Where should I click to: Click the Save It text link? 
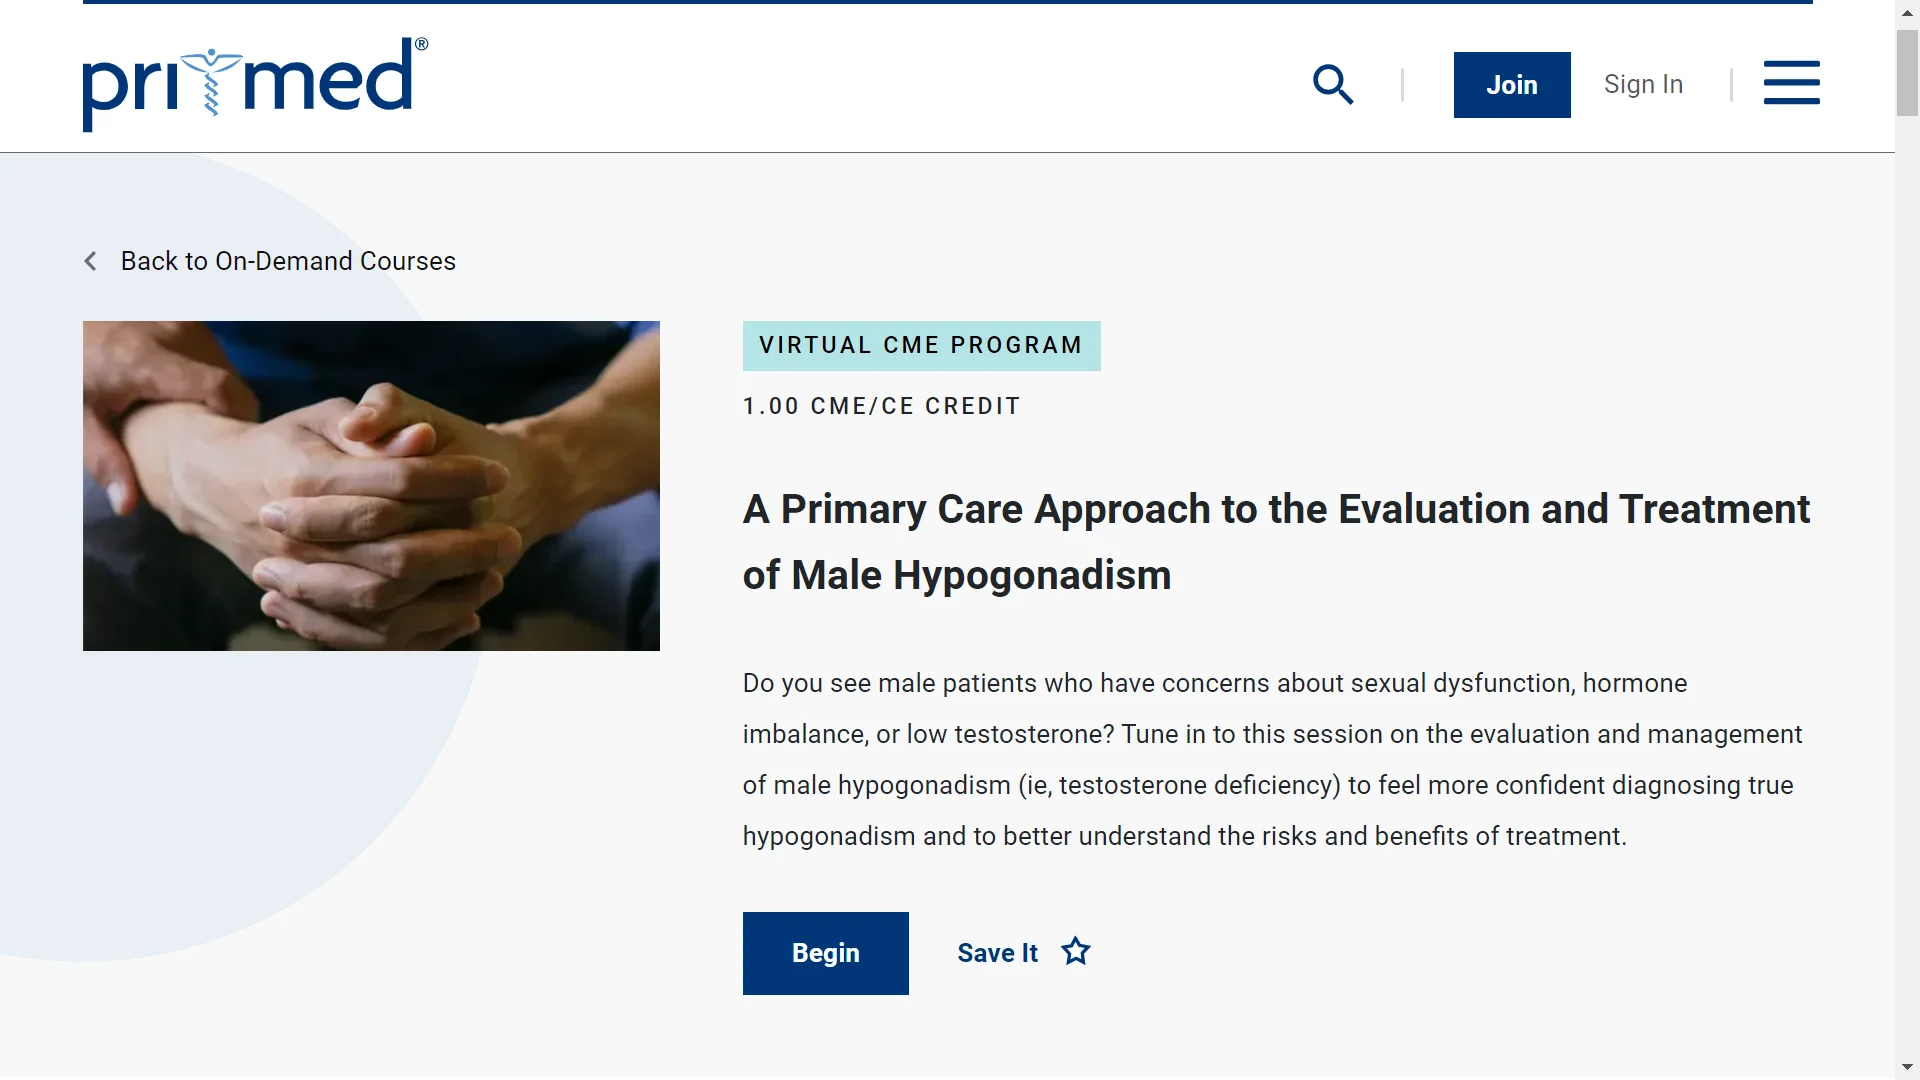(x=997, y=953)
